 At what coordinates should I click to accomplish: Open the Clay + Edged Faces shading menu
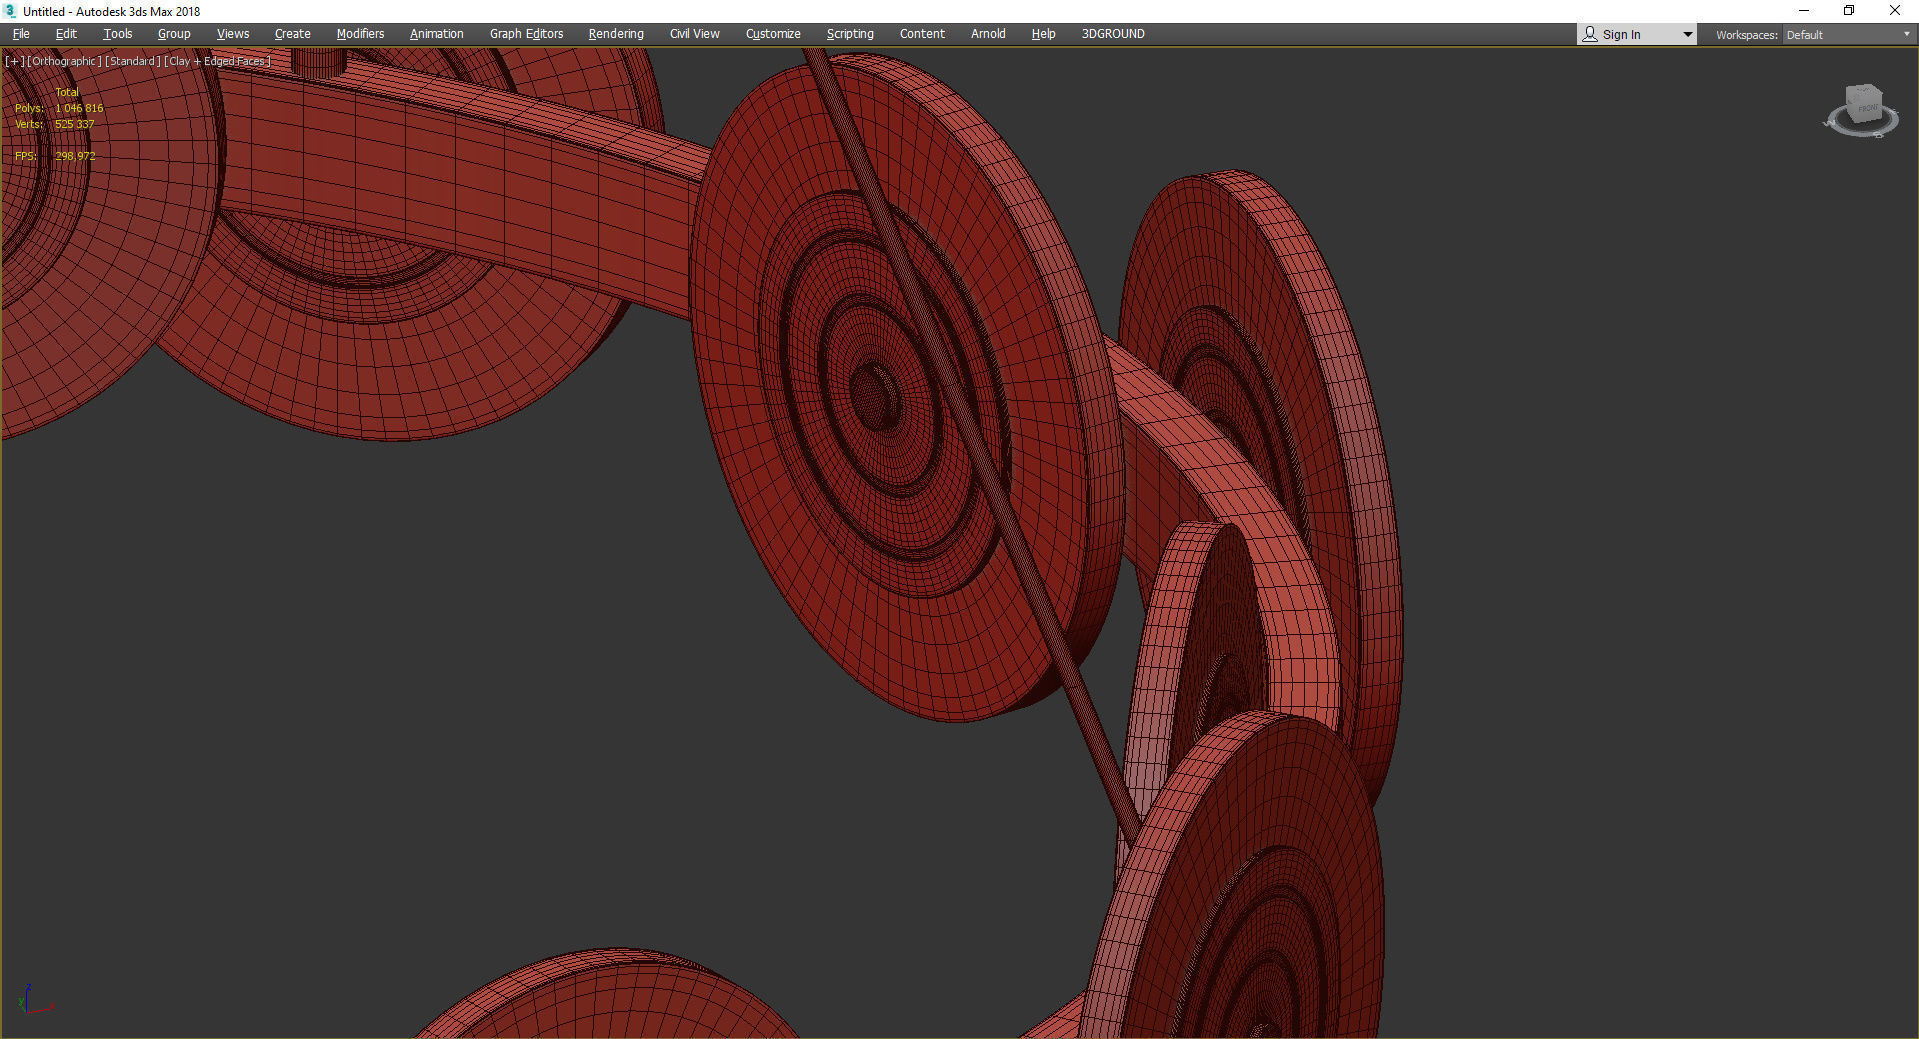coord(217,61)
